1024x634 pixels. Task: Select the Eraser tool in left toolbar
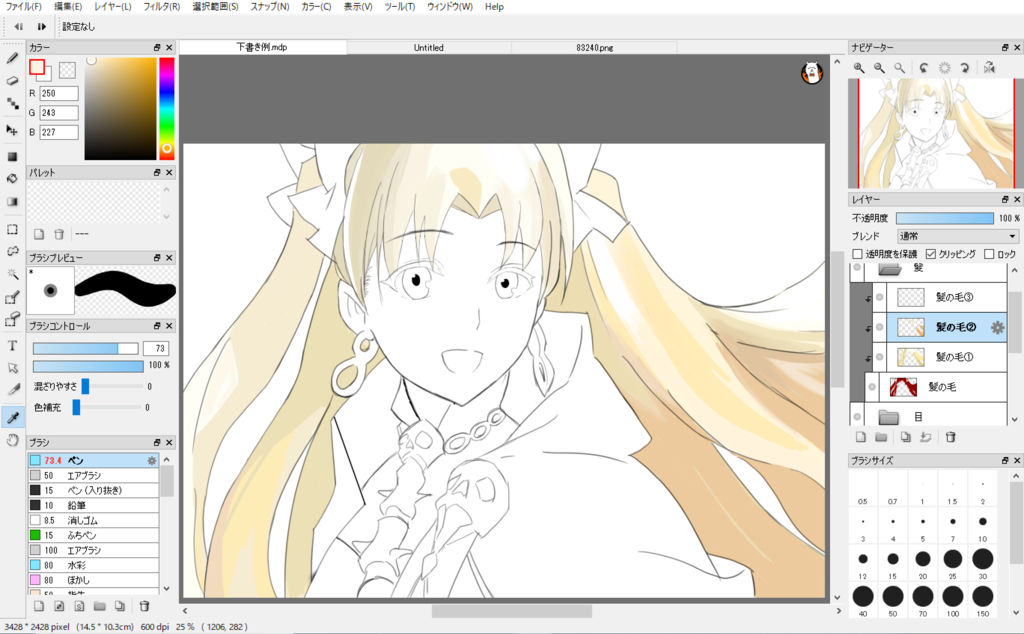click(12, 80)
